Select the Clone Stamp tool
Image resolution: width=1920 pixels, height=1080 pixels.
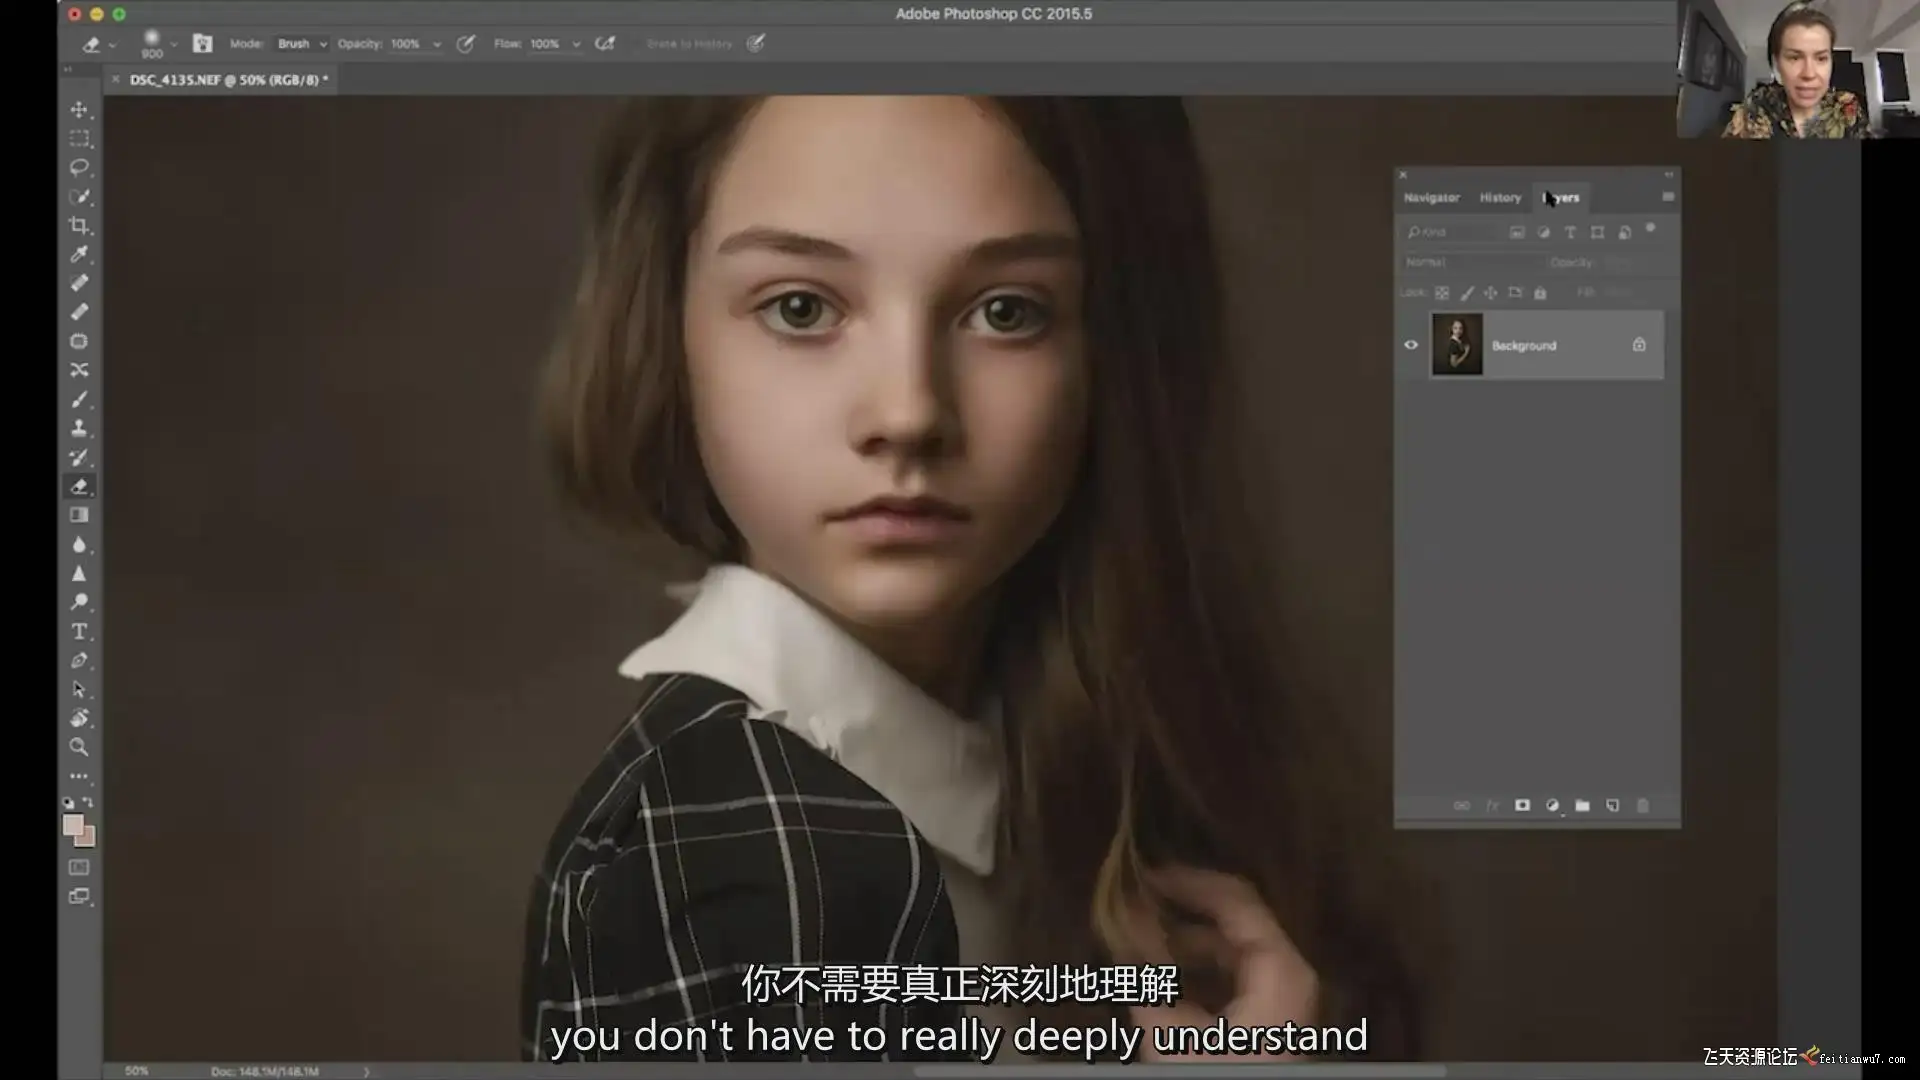79,428
